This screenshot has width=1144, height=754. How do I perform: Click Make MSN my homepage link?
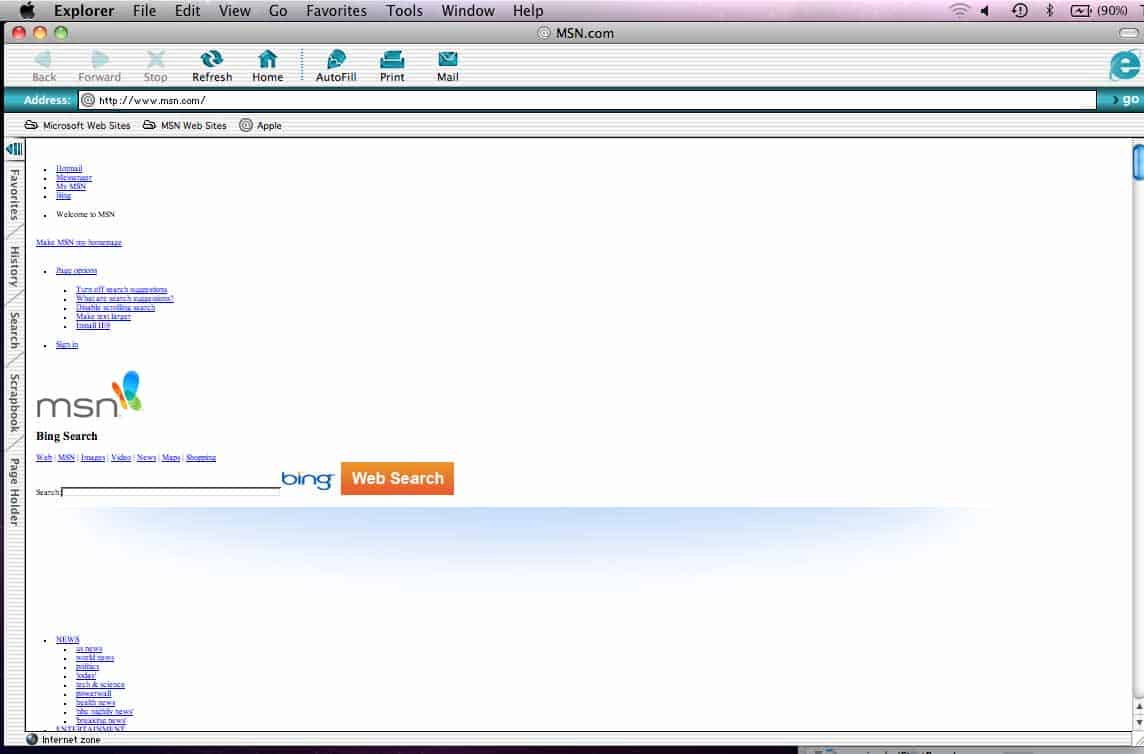(79, 242)
